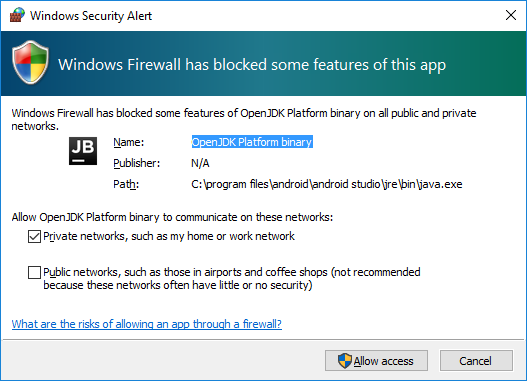This screenshot has height=381, width=527.
Task: Click the Windows Firewall shield icon
Action: tap(31, 62)
